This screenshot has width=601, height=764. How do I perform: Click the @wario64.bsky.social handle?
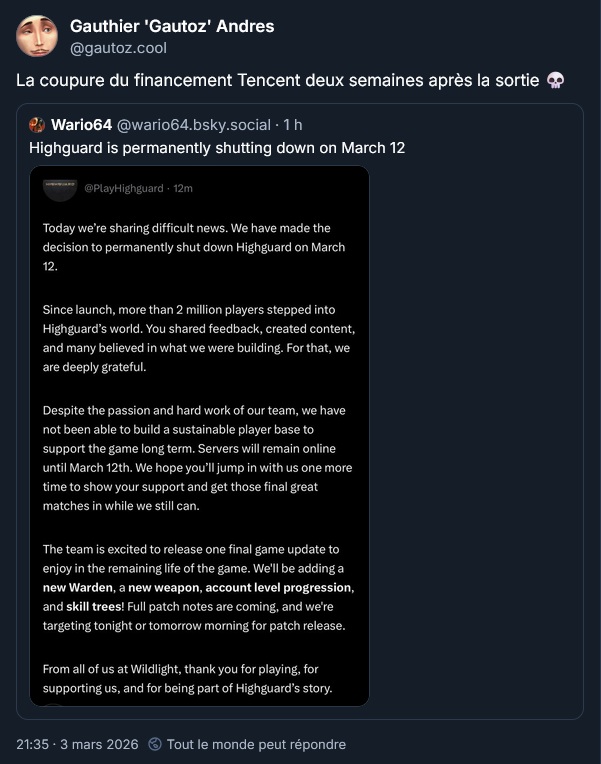194,125
